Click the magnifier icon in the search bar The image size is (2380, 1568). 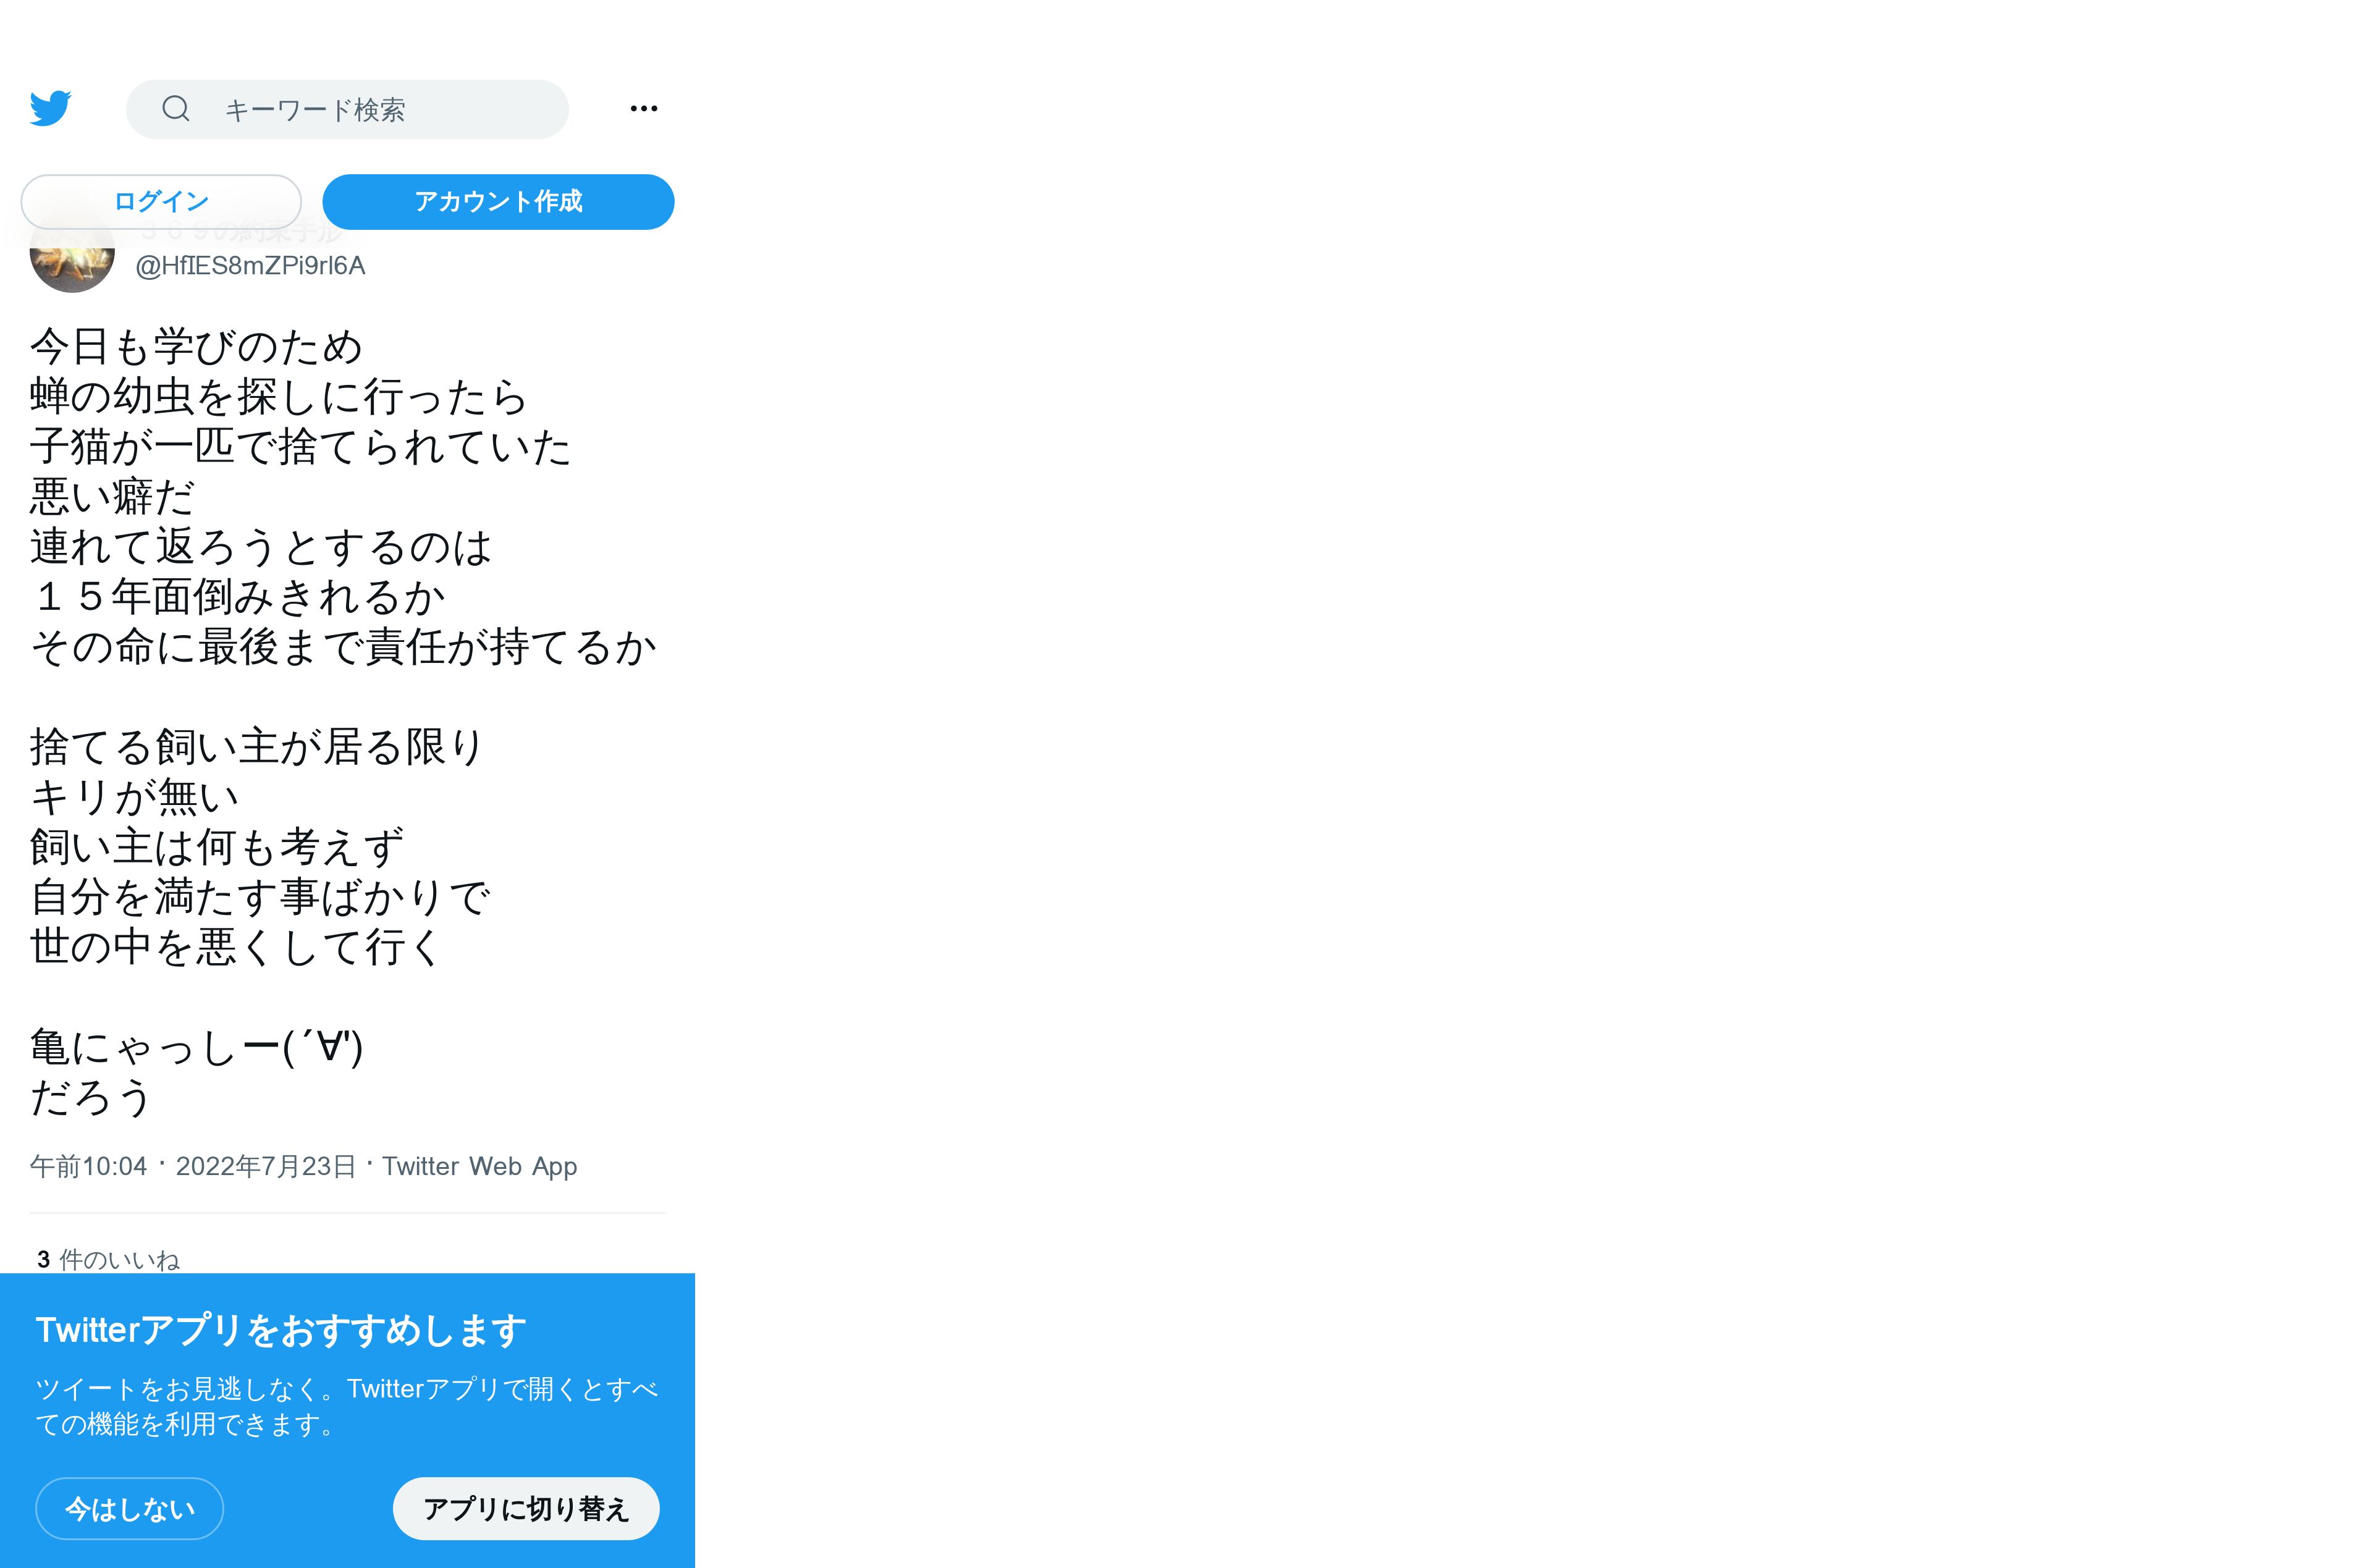coord(176,108)
